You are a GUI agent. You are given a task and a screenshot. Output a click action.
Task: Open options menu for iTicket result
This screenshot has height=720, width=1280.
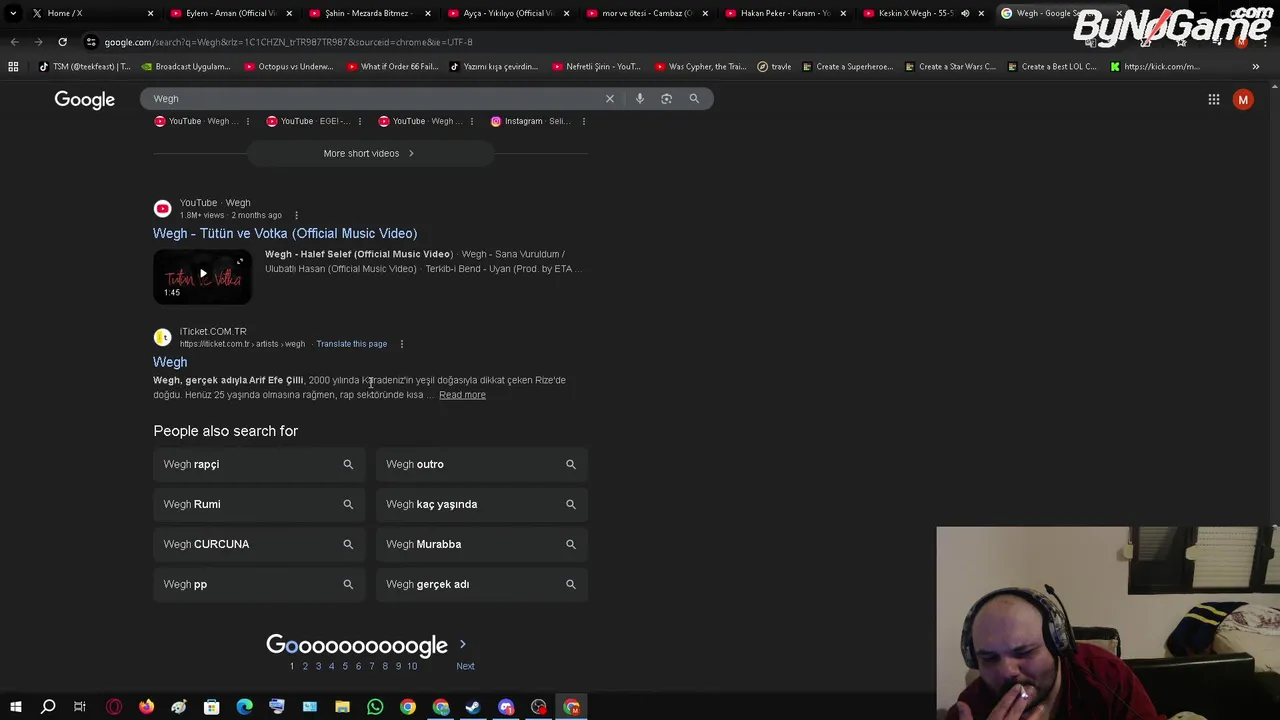click(x=402, y=344)
